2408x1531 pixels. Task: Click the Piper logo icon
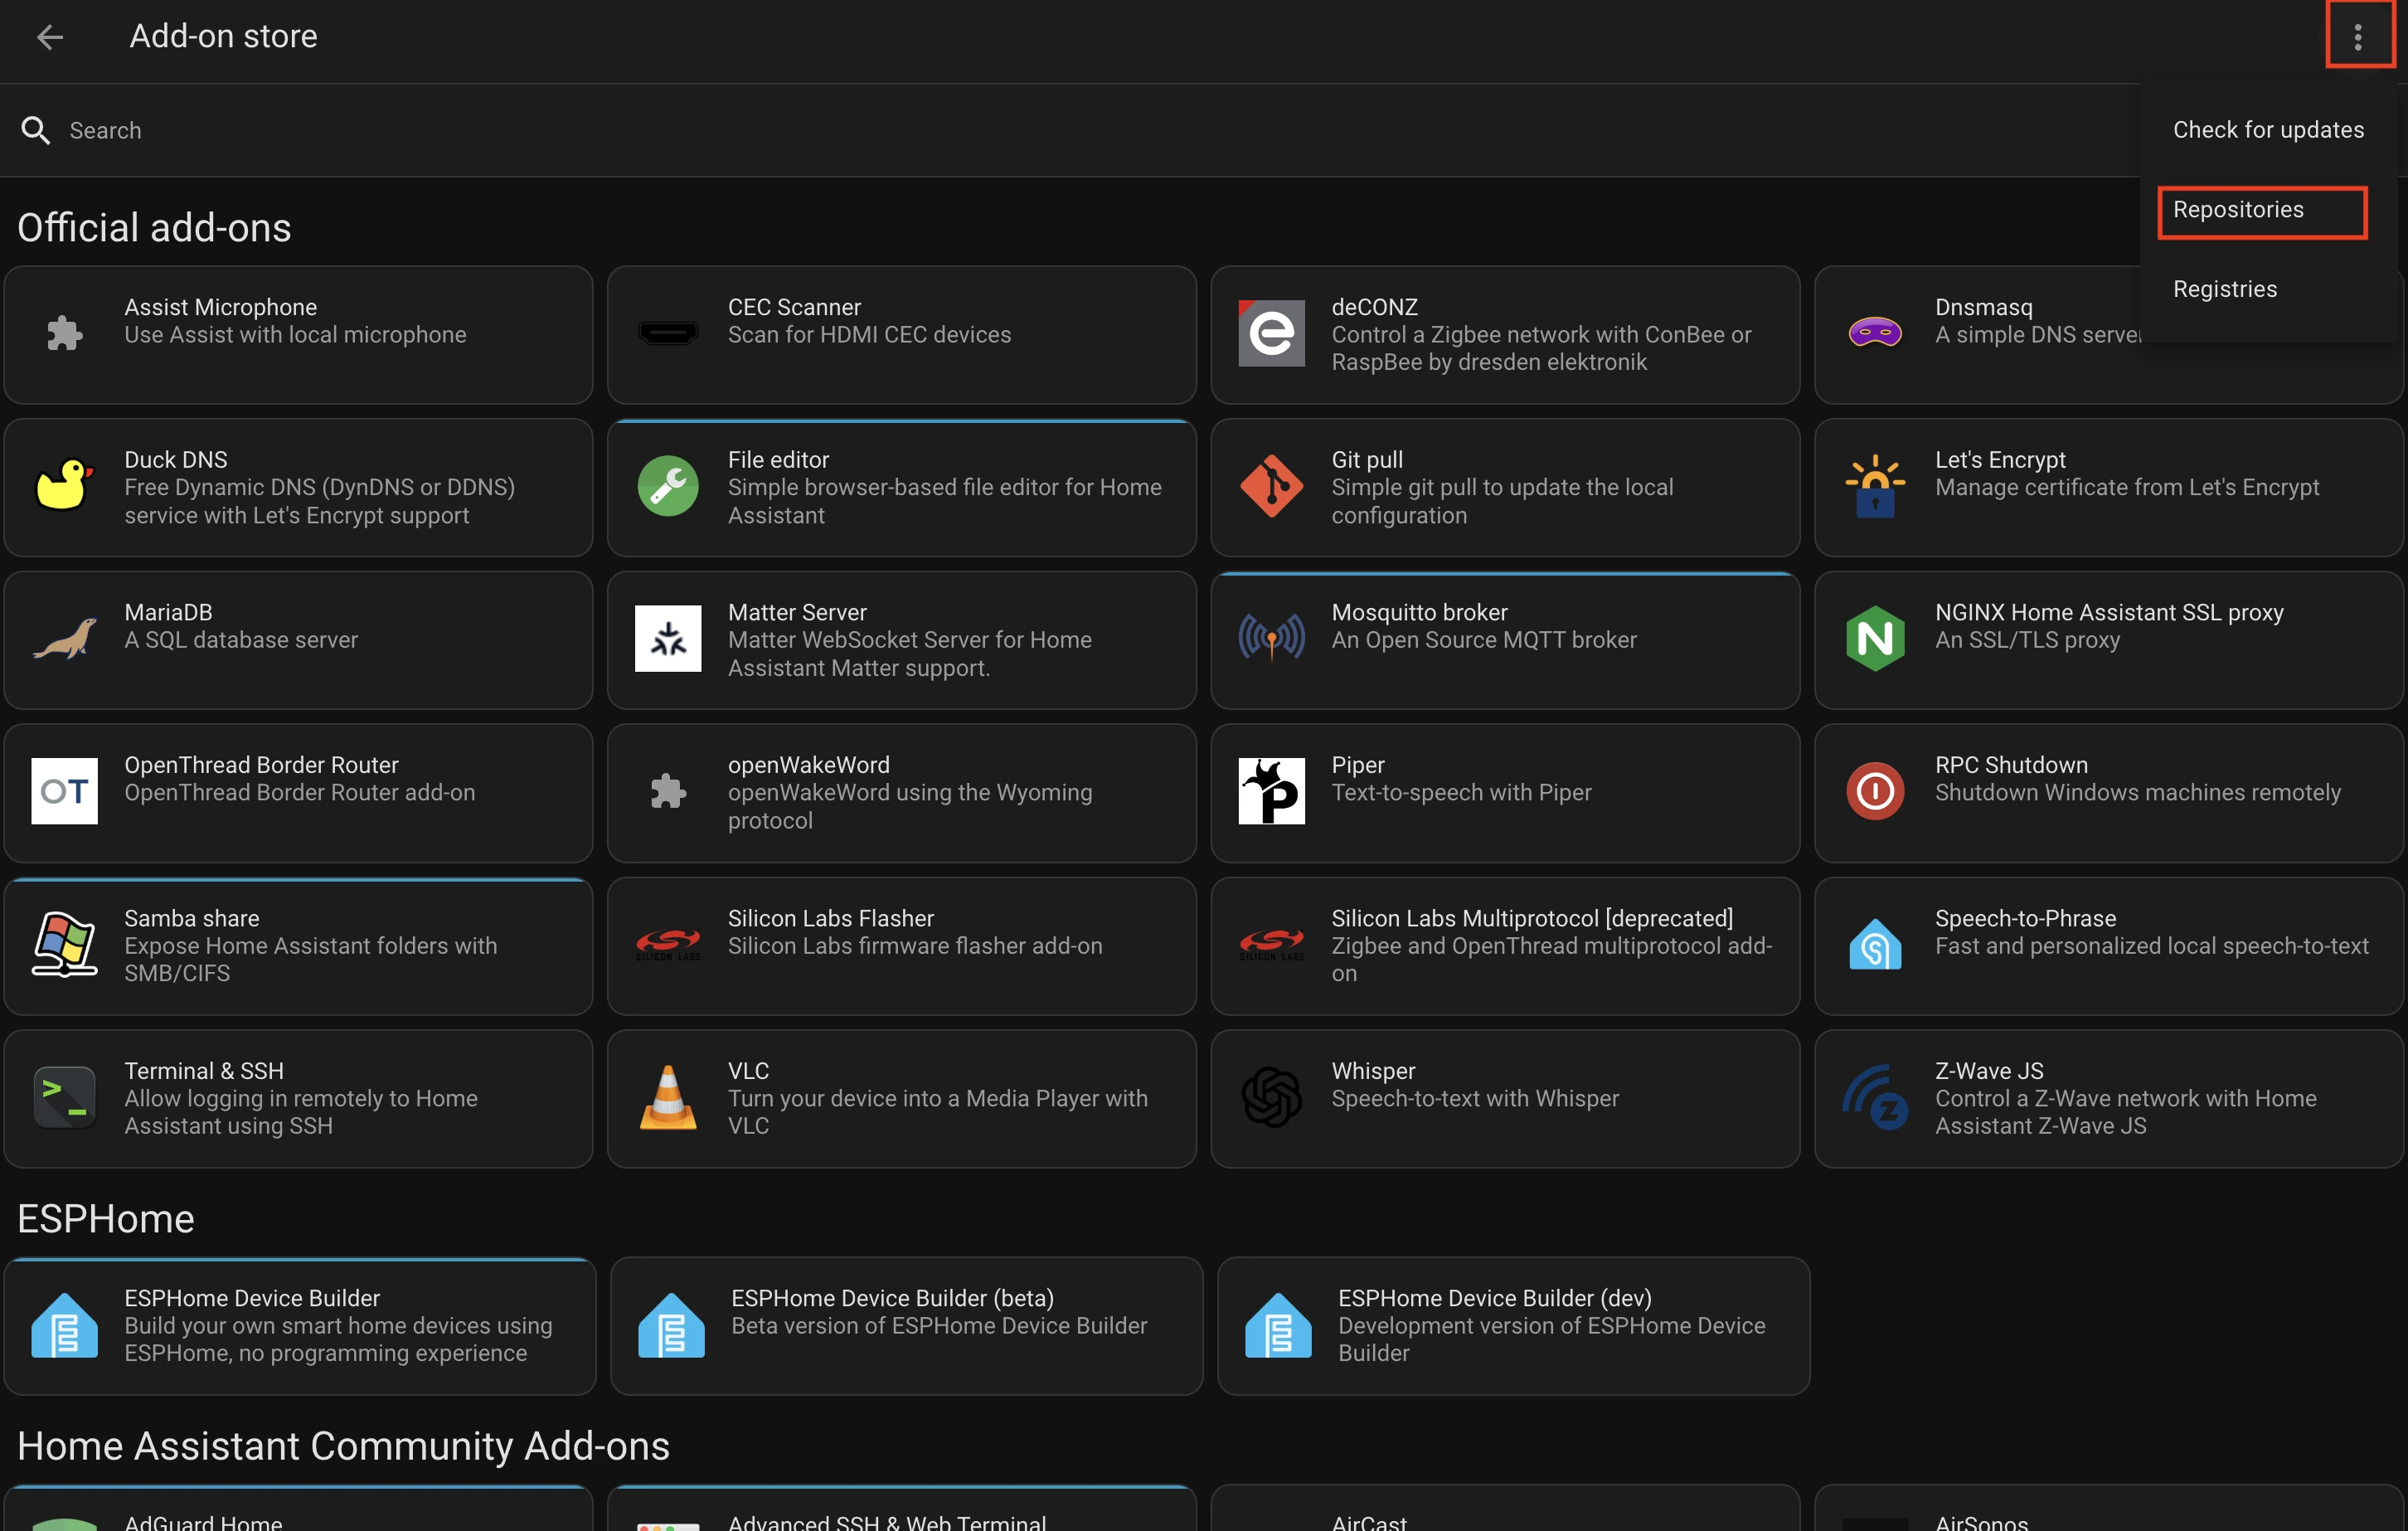pyautogui.click(x=1271, y=791)
